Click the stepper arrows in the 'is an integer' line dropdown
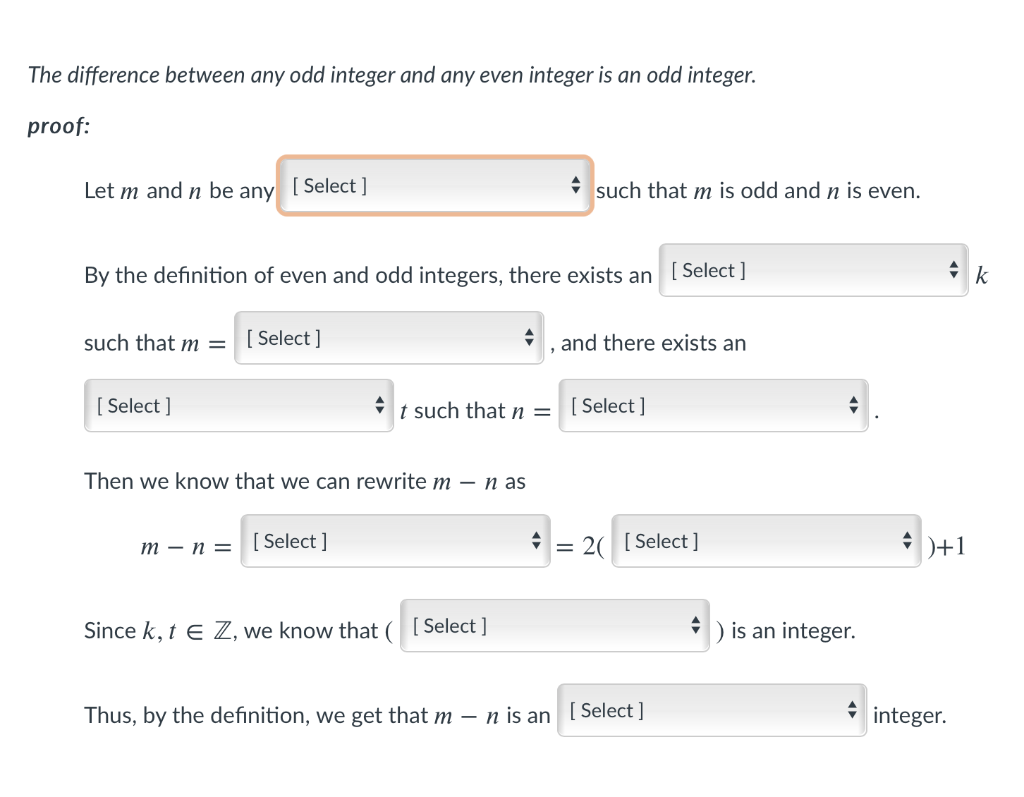The height and width of the screenshot is (797, 1024). click(695, 625)
